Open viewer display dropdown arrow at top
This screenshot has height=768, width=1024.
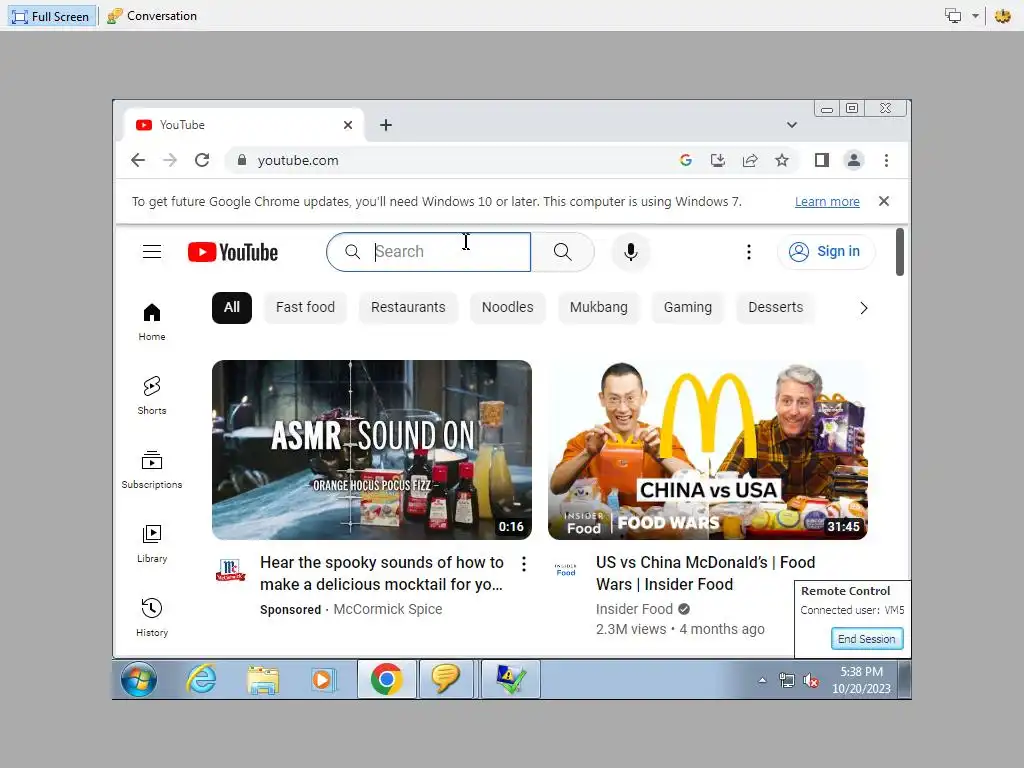tap(975, 16)
